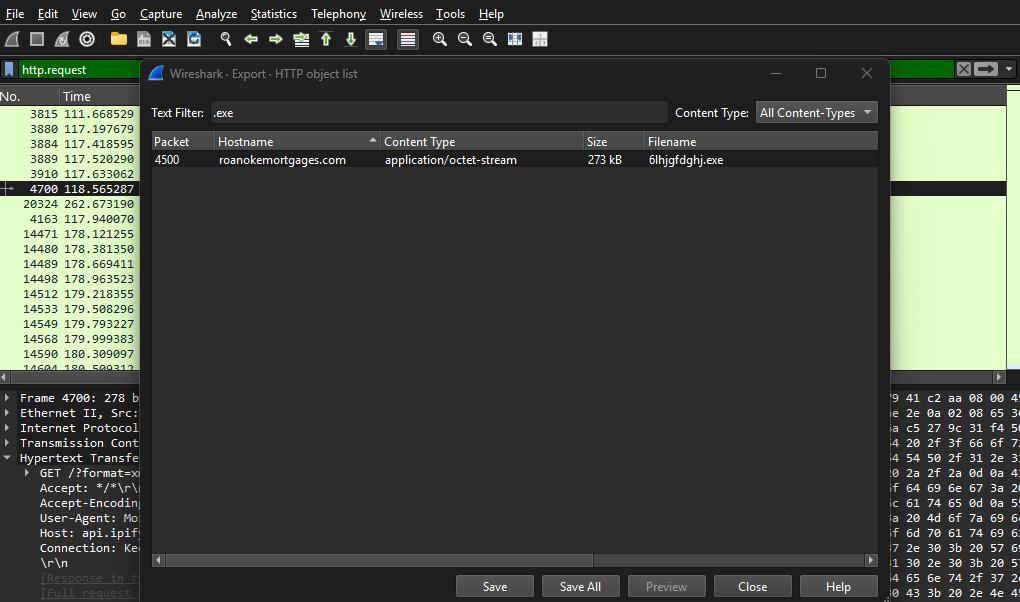Image resolution: width=1020 pixels, height=602 pixels.
Task: Open the capture options gear icon
Action: pyautogui.click(x=87, y=39)
